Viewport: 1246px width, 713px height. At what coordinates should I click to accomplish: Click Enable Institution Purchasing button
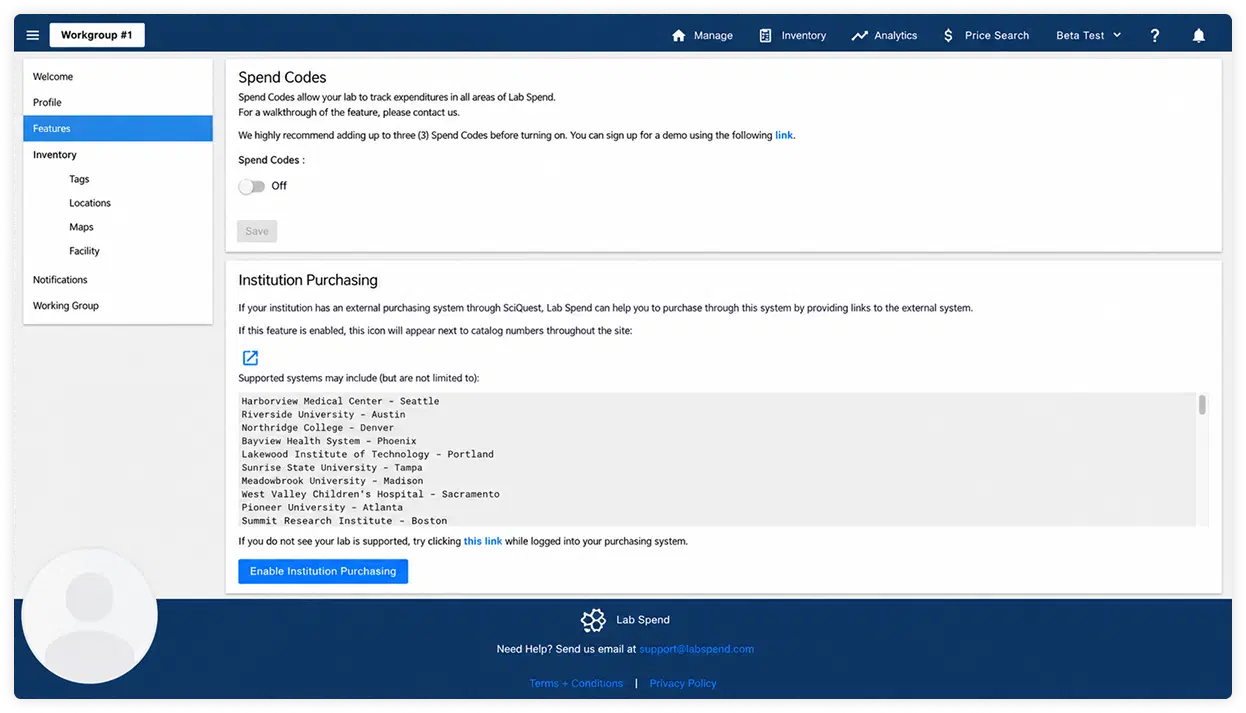pos(323,571)
